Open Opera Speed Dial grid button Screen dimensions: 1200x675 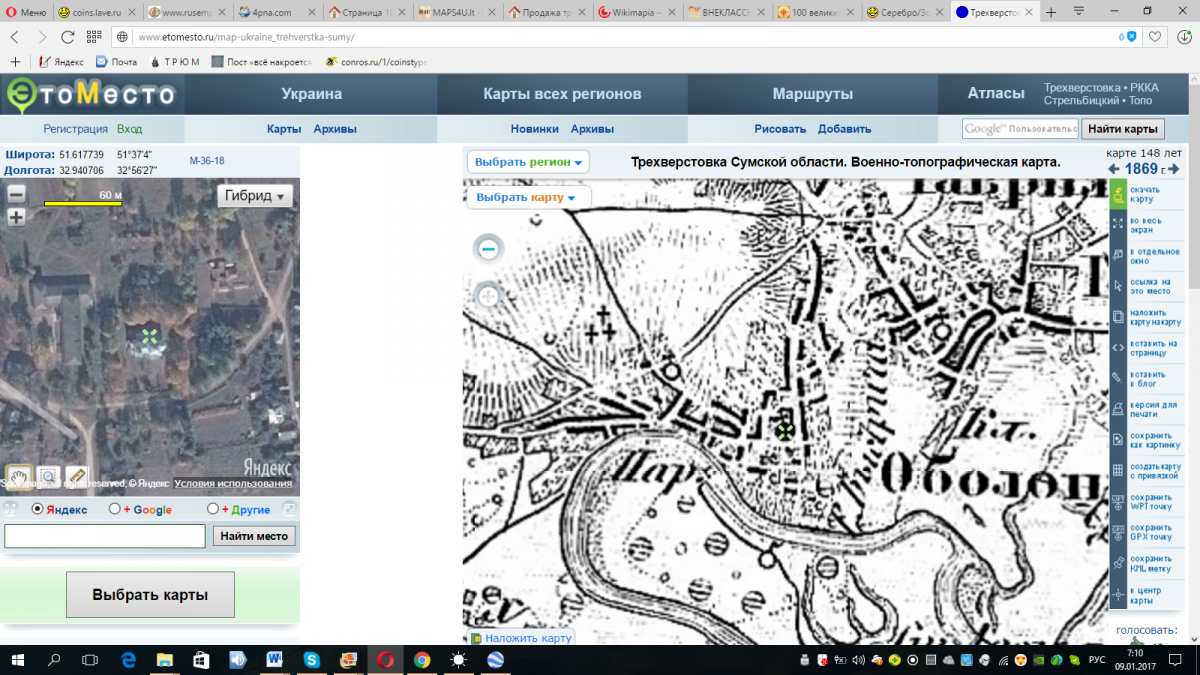tap(93, 36)
